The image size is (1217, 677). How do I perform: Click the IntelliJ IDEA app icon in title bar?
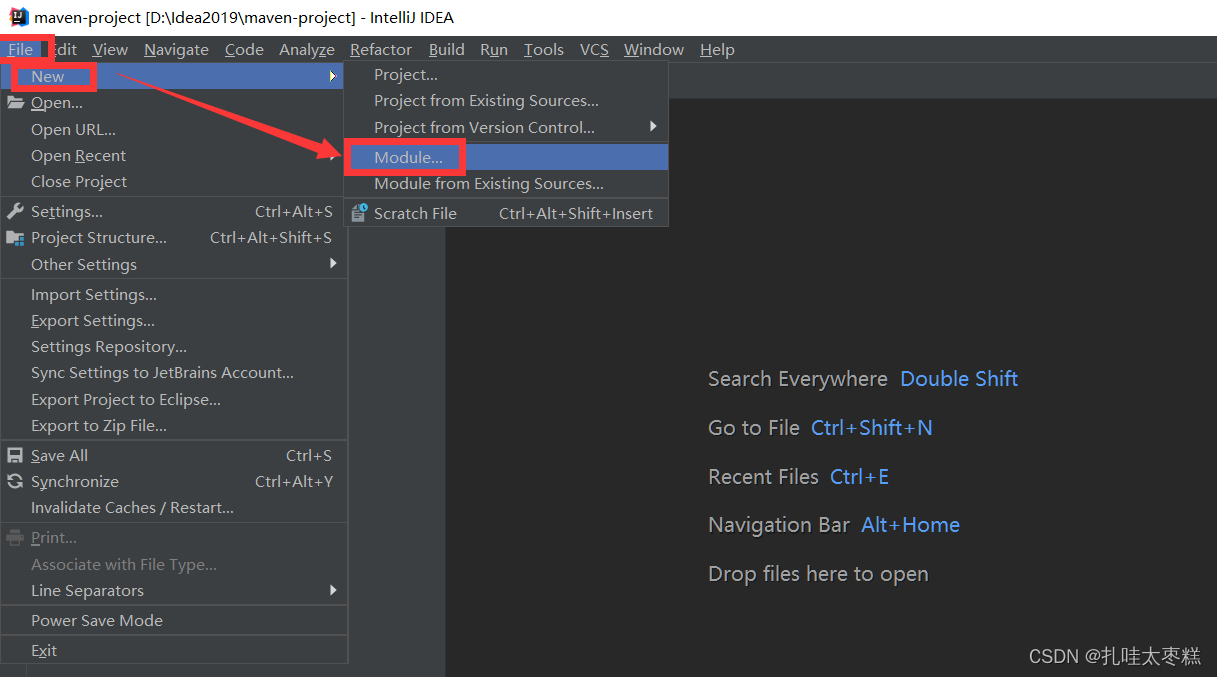[19, 17]
